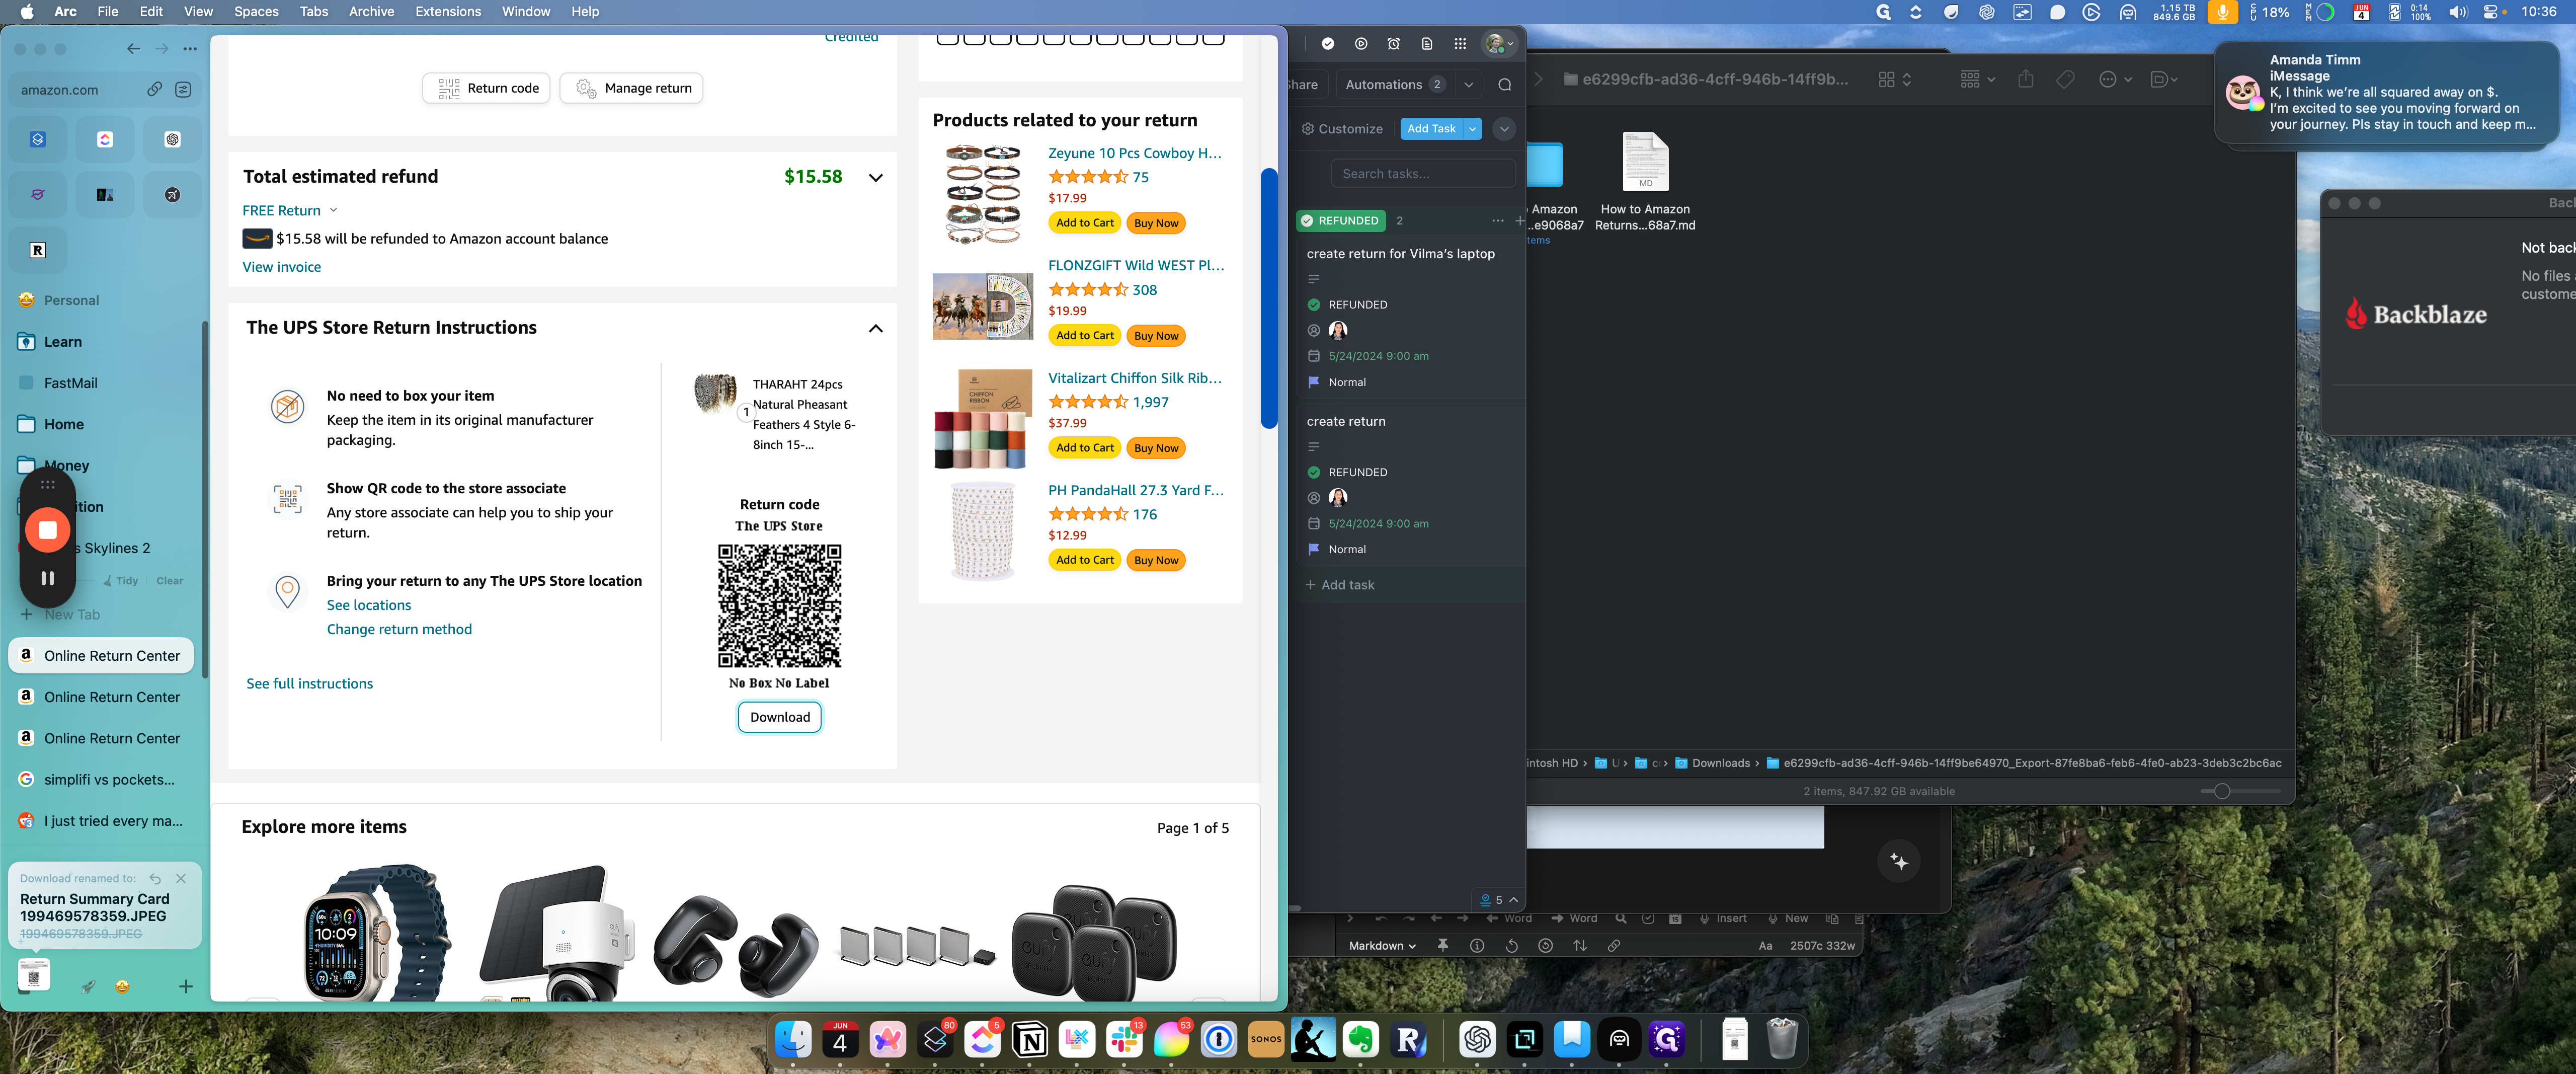Expand ClickUp tray count 5
The height and width of the screenshot is (1074, 2576).
point(1498,899)
